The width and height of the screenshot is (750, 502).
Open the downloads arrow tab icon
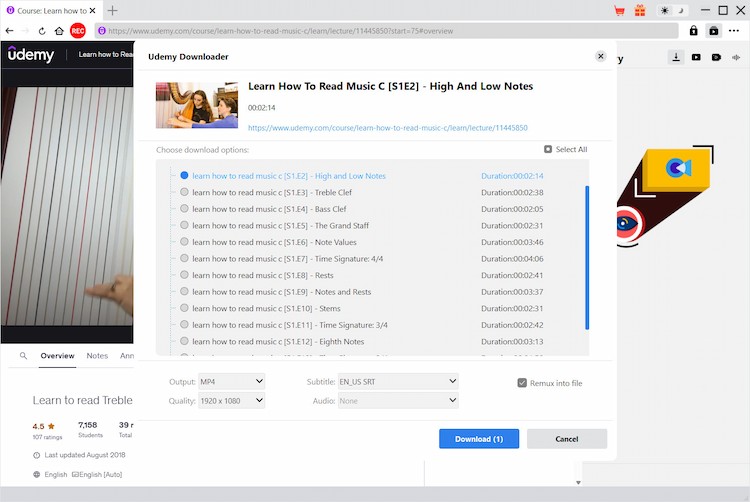(x=676, y=57)
